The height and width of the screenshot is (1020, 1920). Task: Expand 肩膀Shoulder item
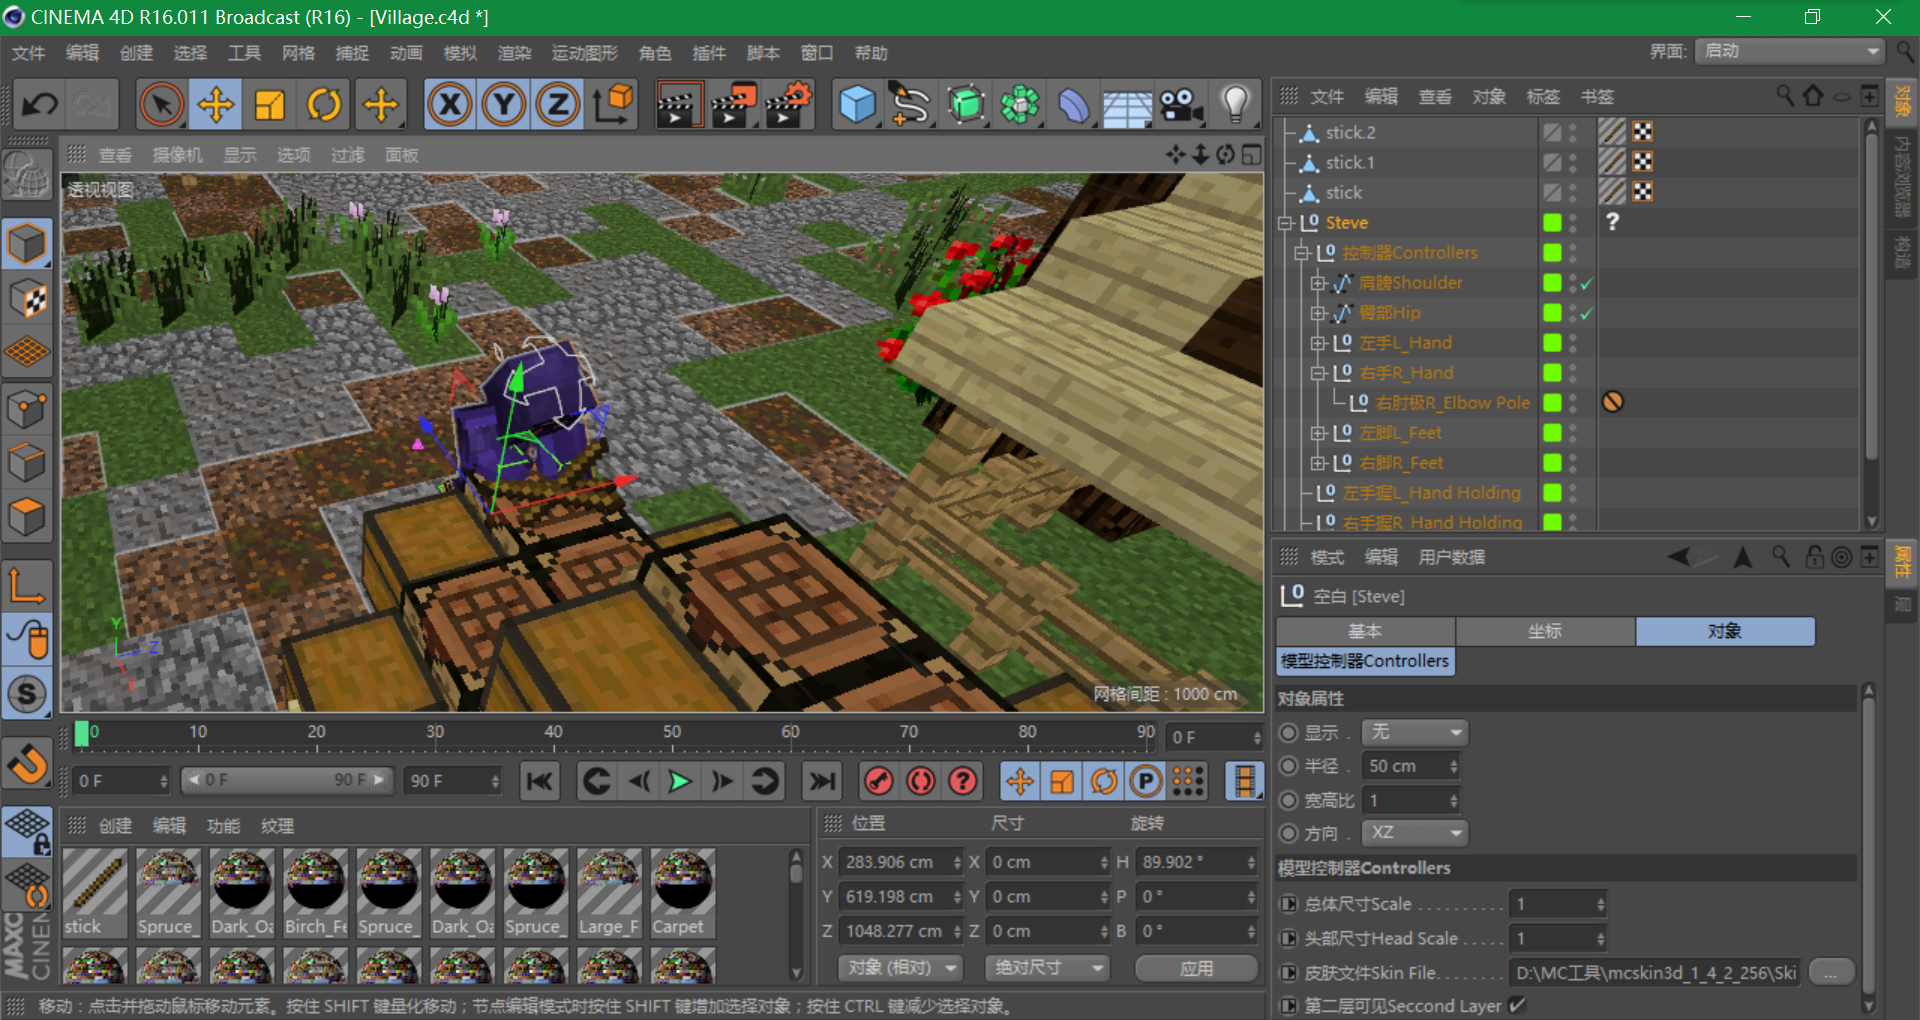pyautogui.click(x=1318, y=283)
